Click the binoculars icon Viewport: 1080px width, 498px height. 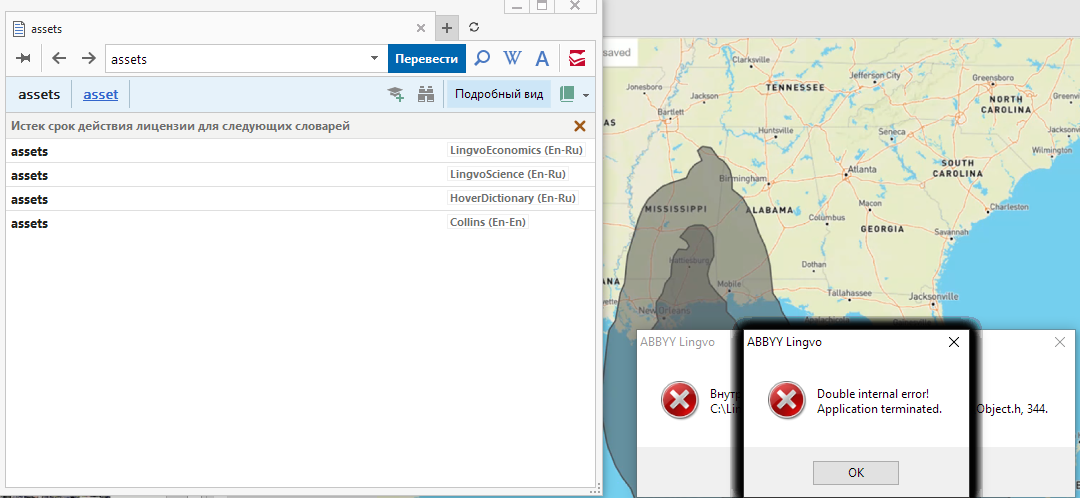click(426, 94)
